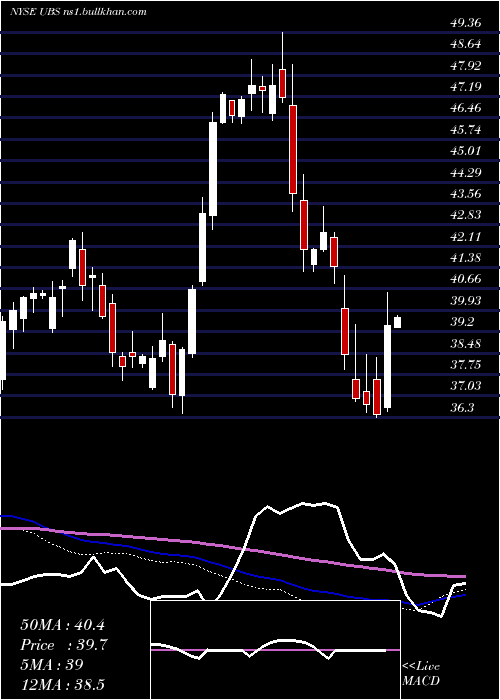Select the 36.3 price axis label

(x=462, y=408)
